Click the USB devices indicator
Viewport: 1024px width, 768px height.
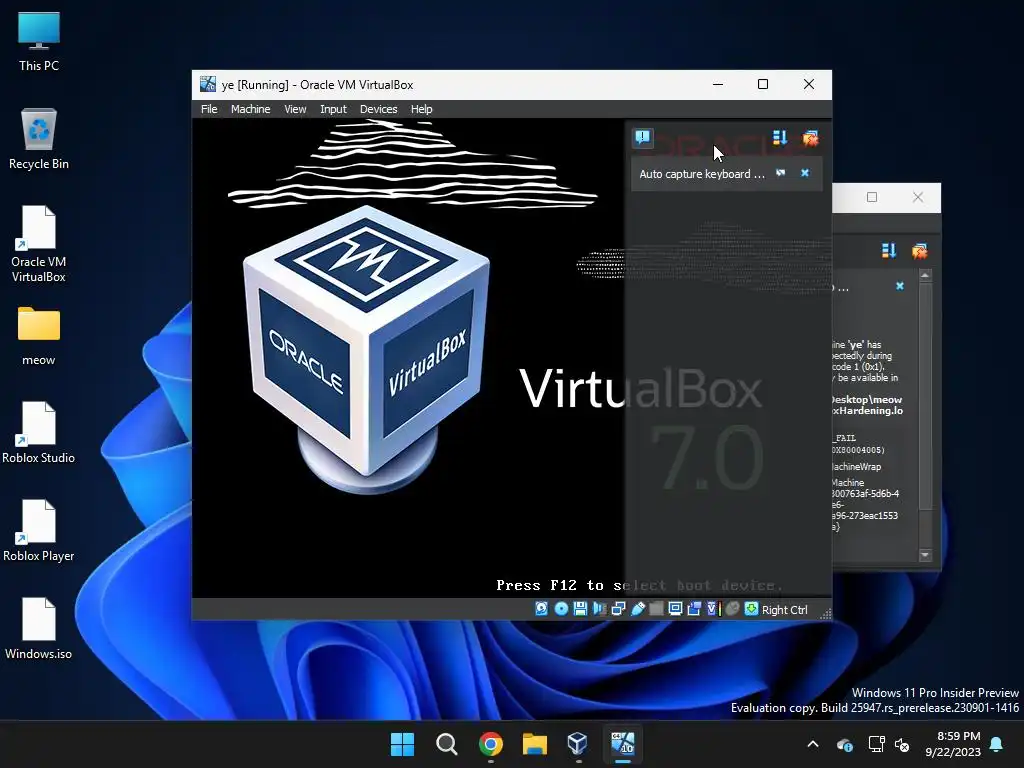click(x=637, y=609)
